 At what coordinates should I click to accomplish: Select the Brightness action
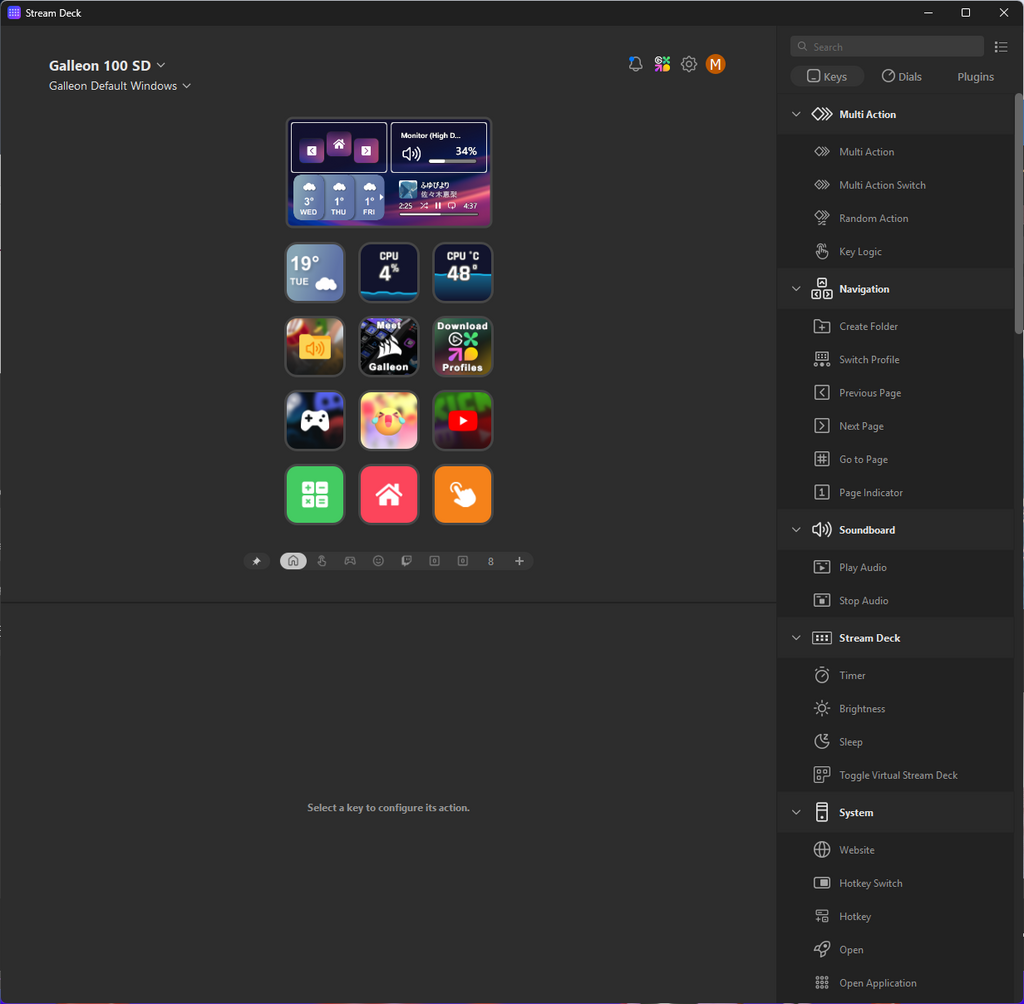[x=860, y=708]
